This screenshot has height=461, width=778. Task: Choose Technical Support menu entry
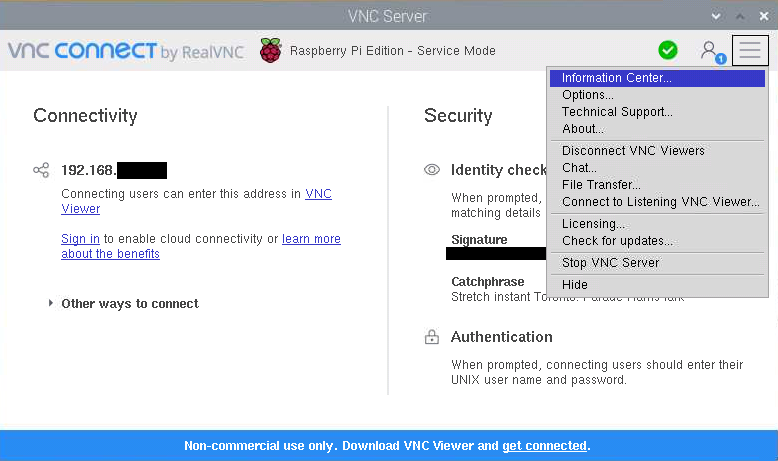tap(617, 112)
